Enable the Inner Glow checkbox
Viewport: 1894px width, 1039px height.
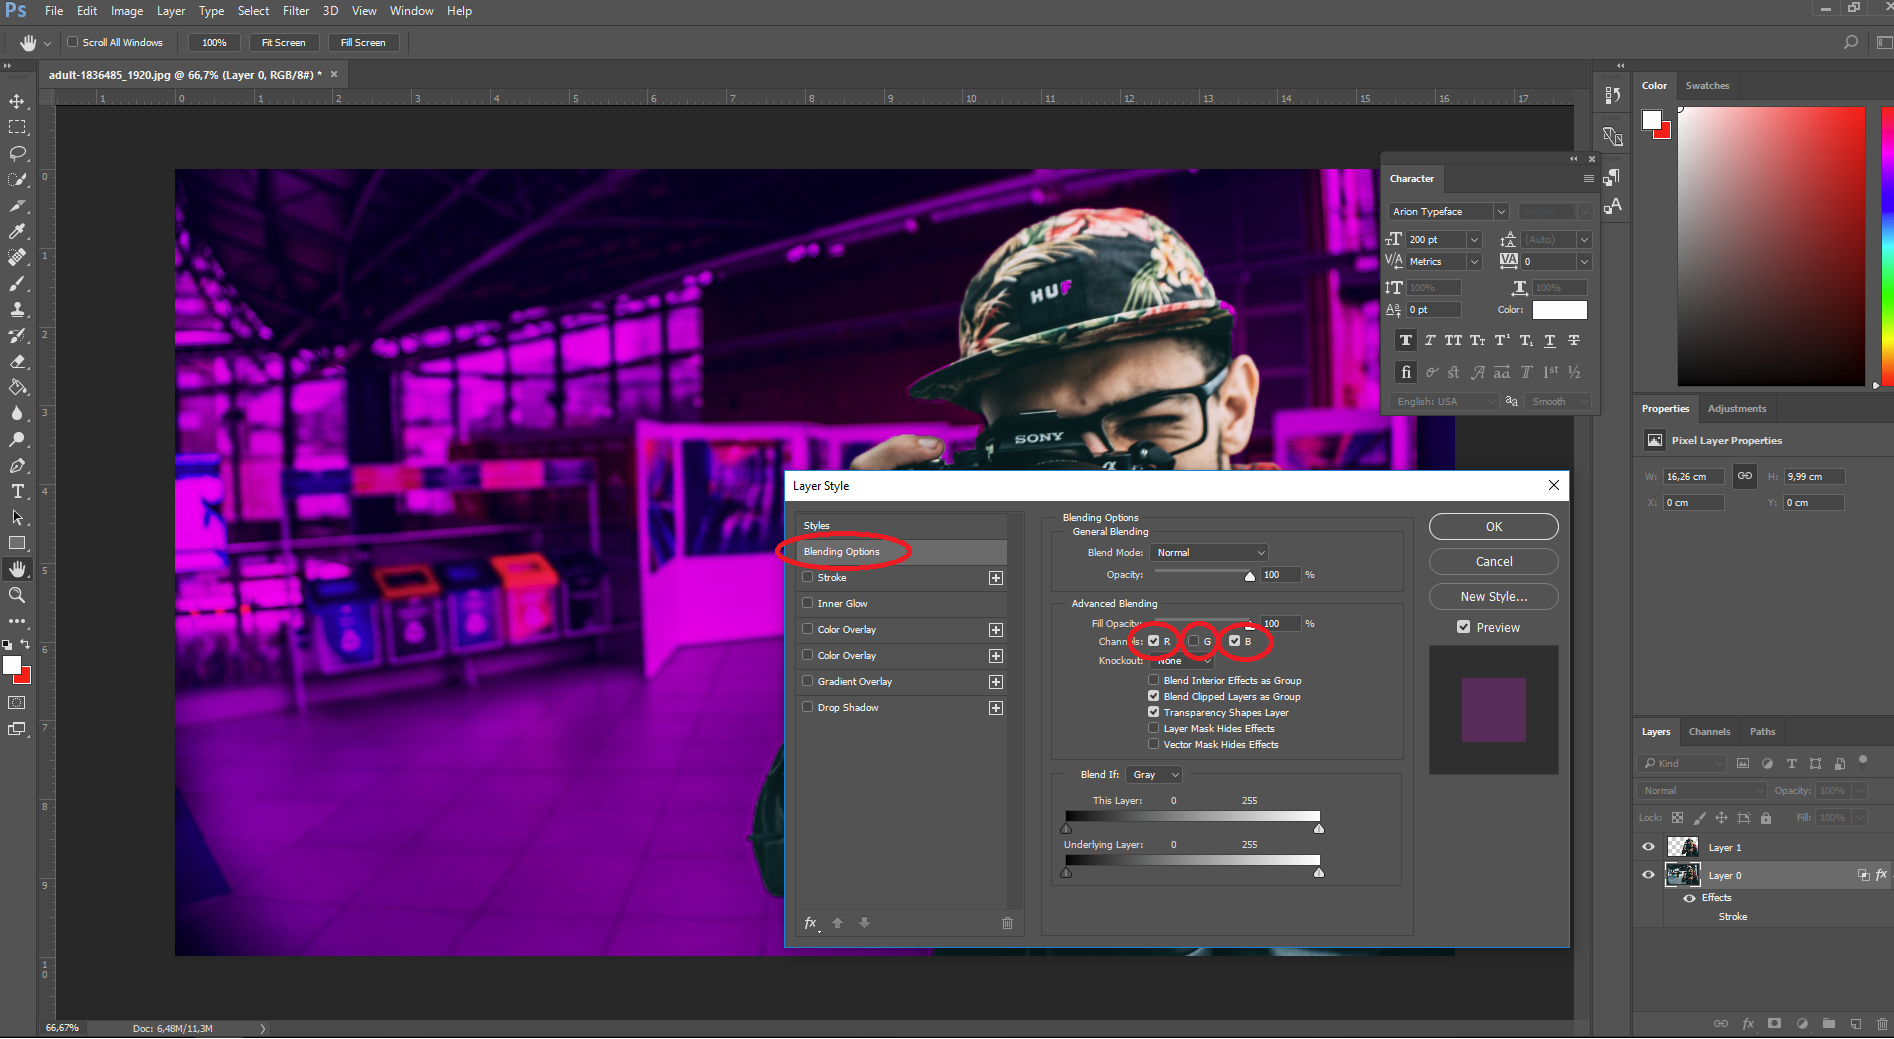[808, 603]
